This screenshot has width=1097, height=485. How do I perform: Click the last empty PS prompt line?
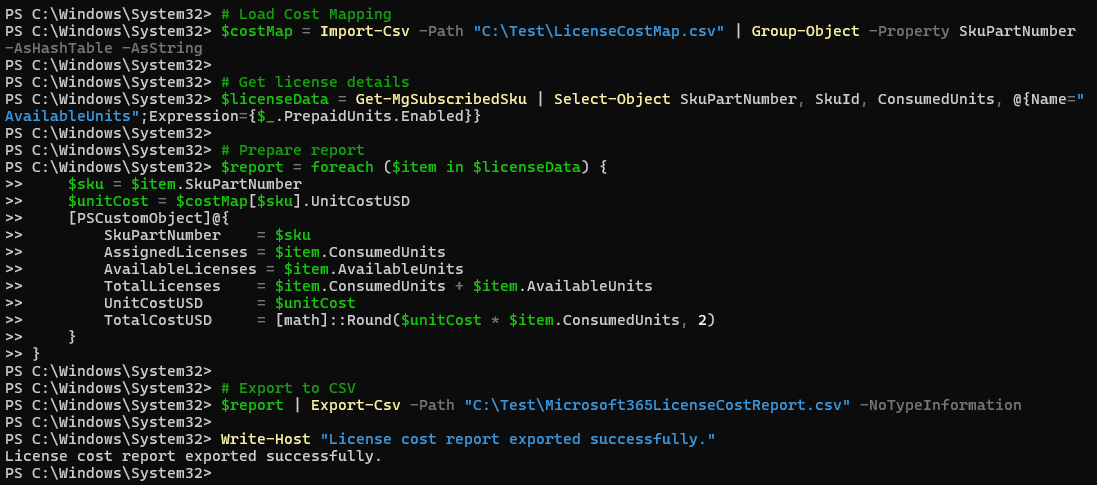(x=108, y=472)
